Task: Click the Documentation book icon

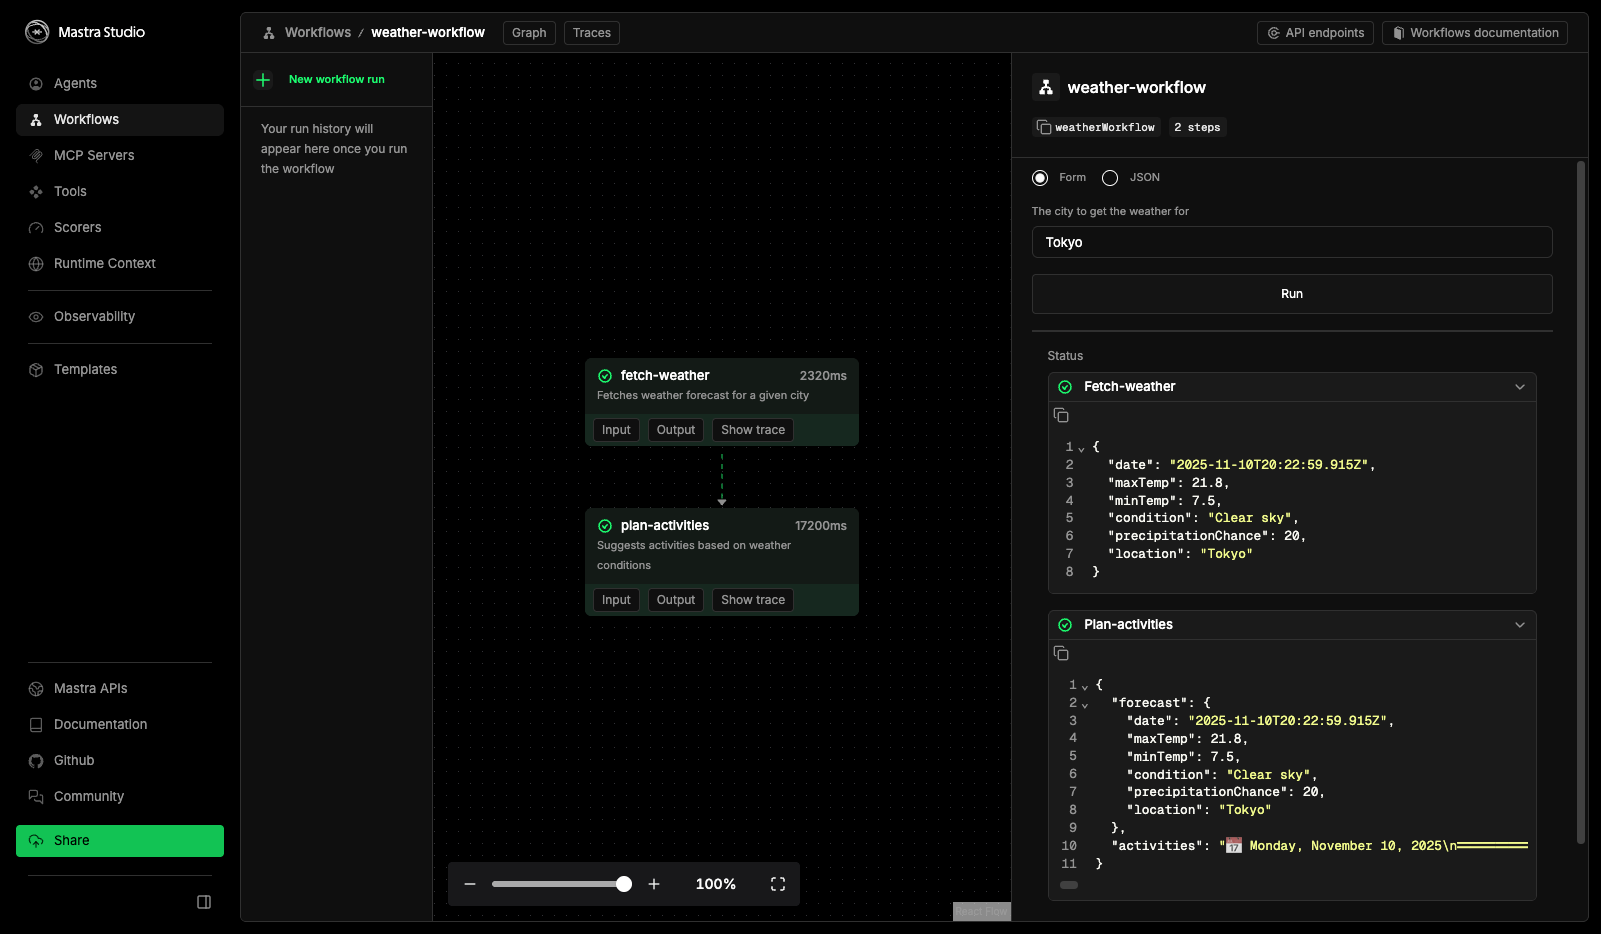Action: pyautogui.click(x=36, y=724)
